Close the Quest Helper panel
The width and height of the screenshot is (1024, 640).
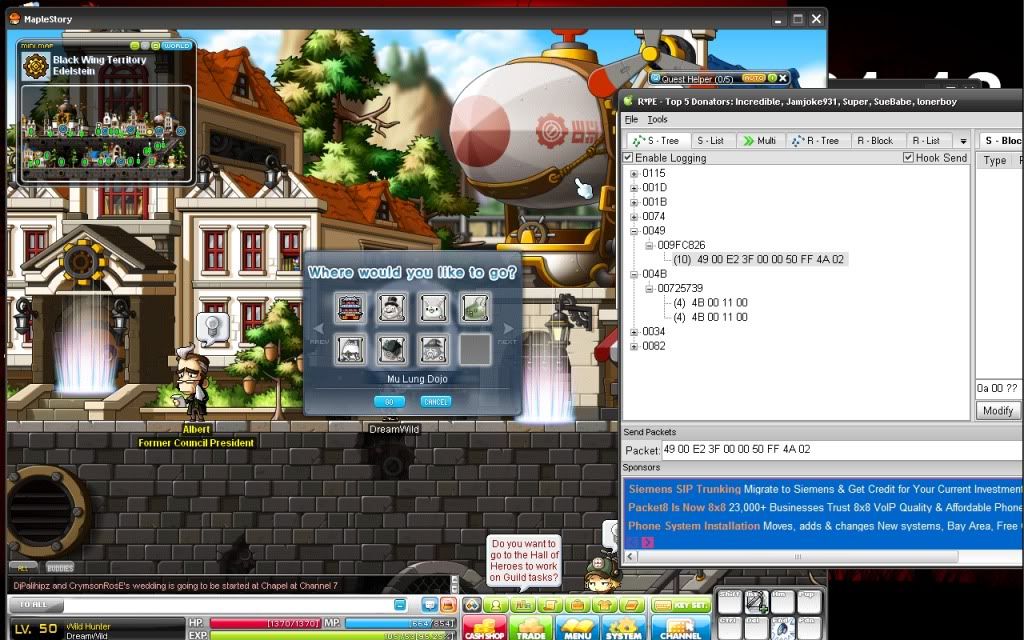coord(783,78)
